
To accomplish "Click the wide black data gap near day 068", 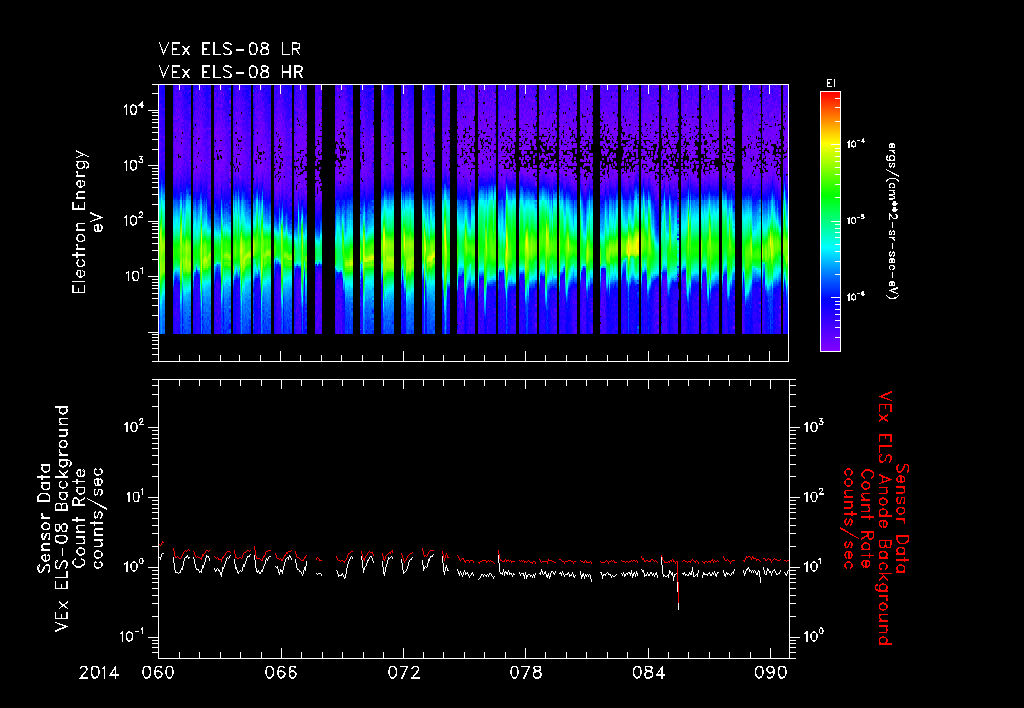I will (328, 209).
